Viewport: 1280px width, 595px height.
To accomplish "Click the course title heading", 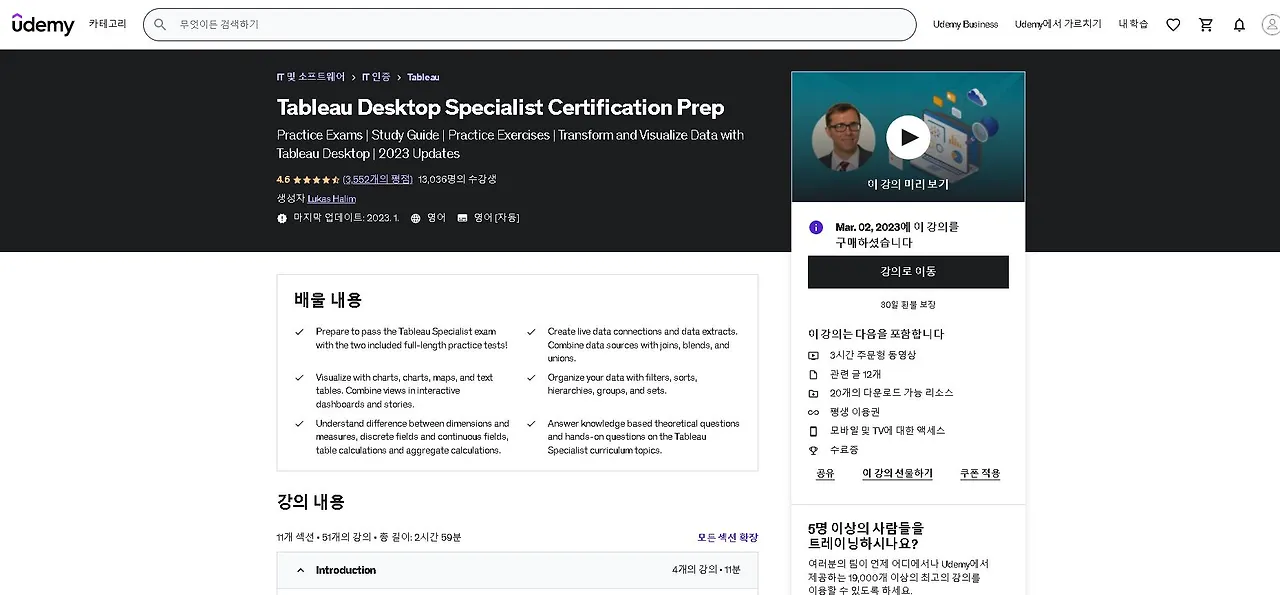I will click(x=500, y=108).
